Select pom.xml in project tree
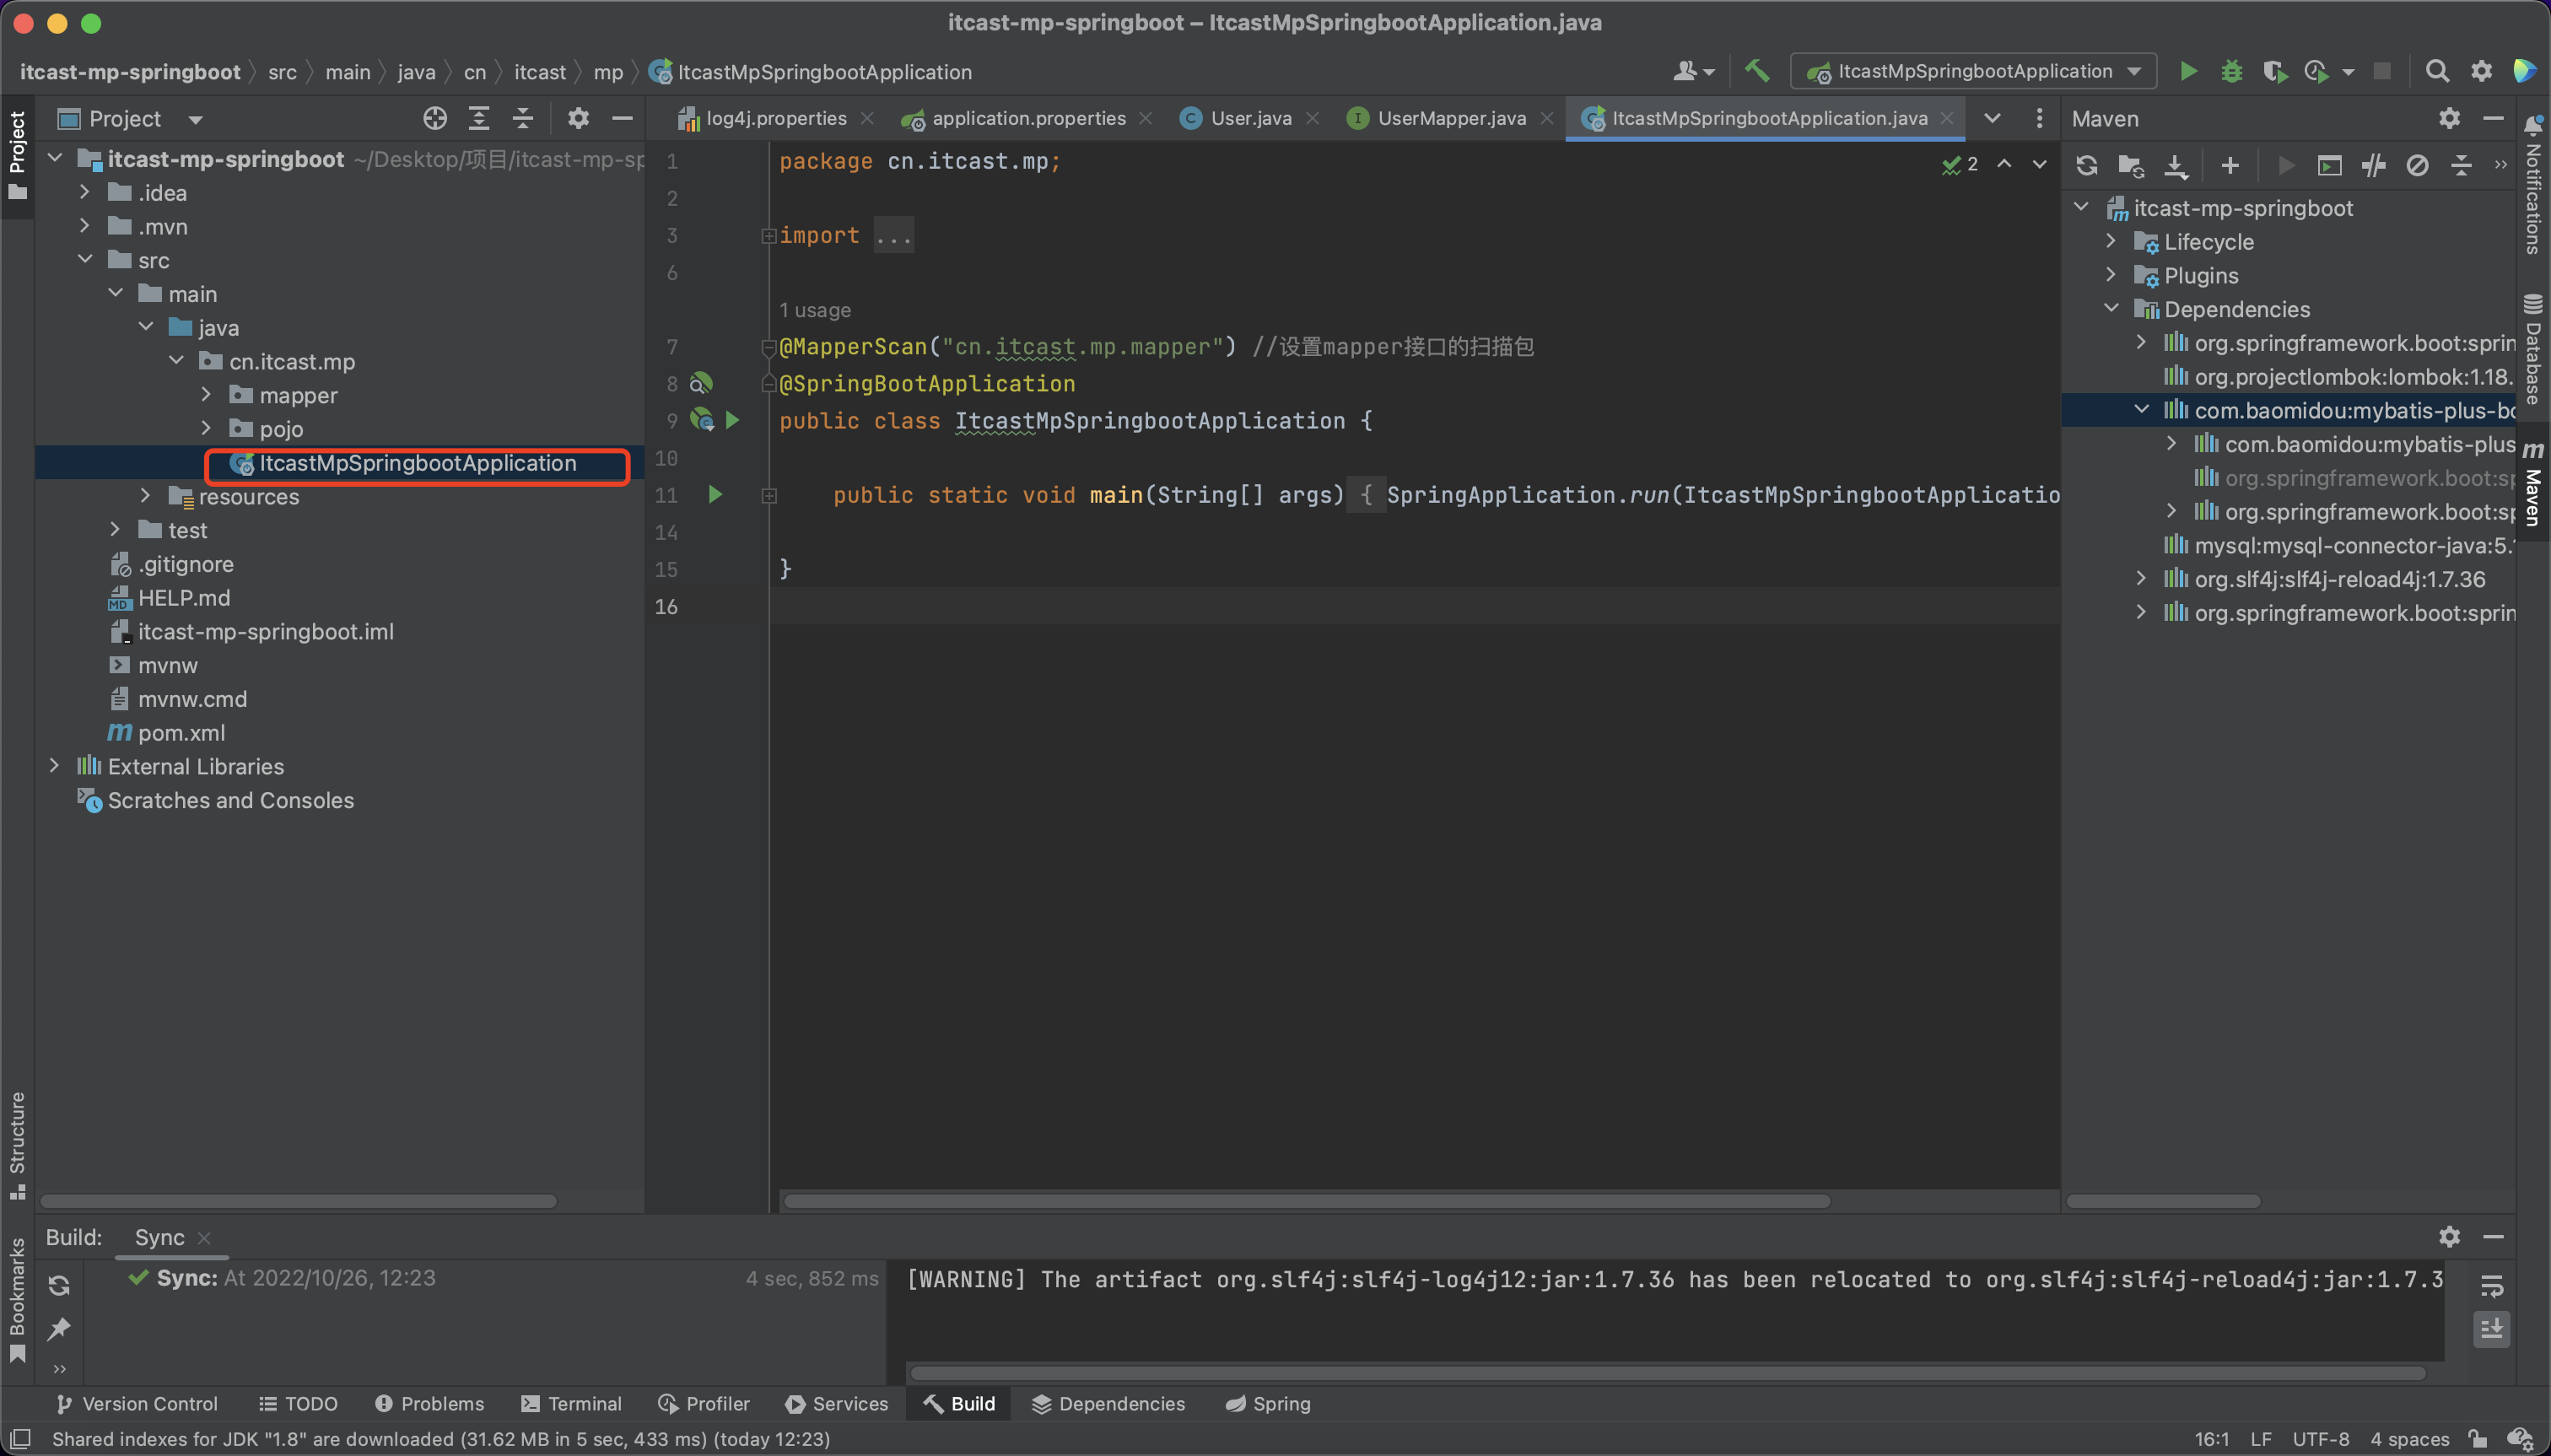This screenshot has height=1456, width=2551. 181,733
